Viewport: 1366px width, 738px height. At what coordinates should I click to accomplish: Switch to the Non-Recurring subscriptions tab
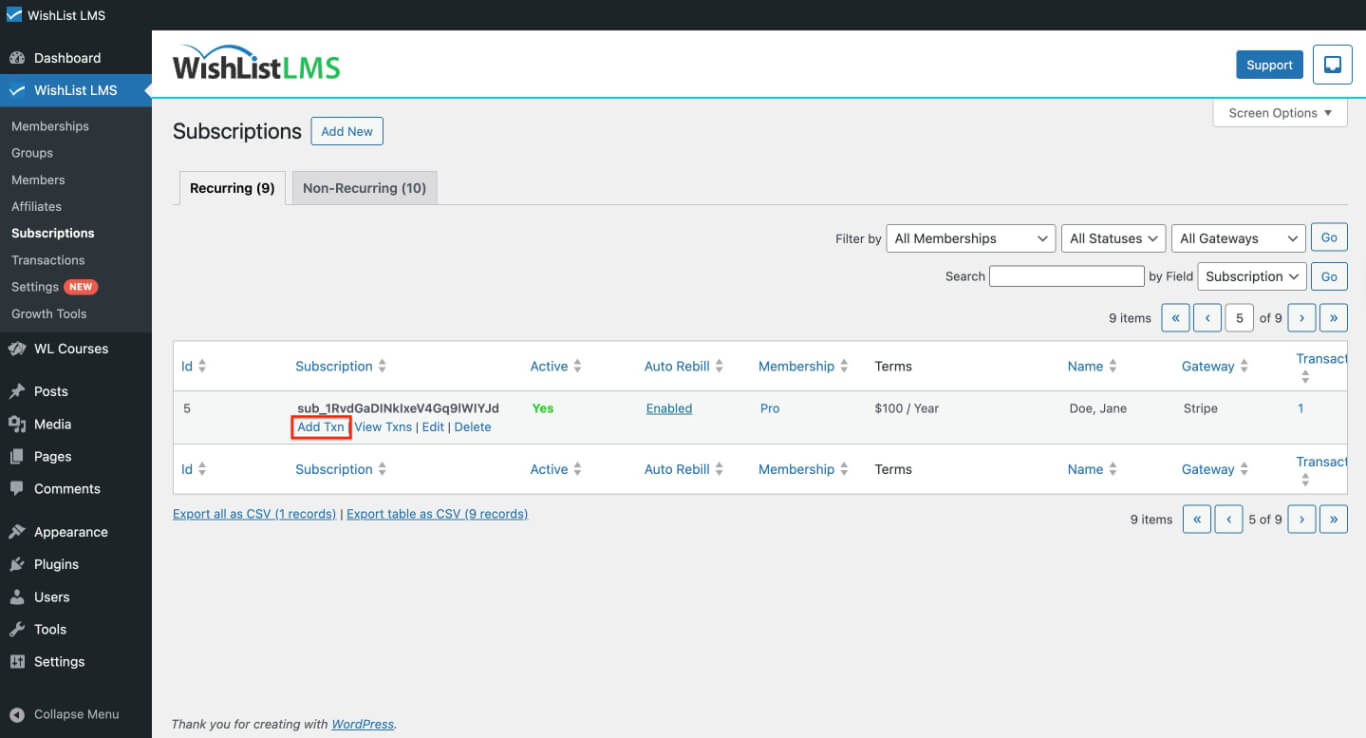point(364,187)
